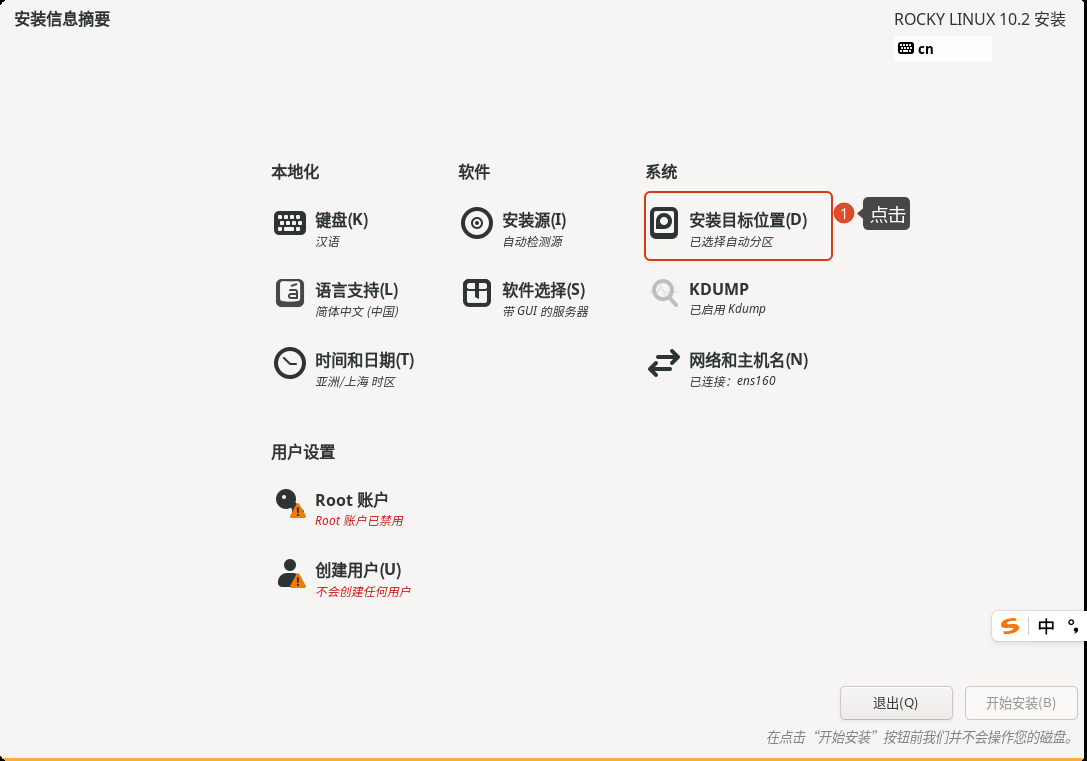This screenshot has width=1087, height=761.
Task: Click the disk warning hint text at bottom
Action: point(921,737)
